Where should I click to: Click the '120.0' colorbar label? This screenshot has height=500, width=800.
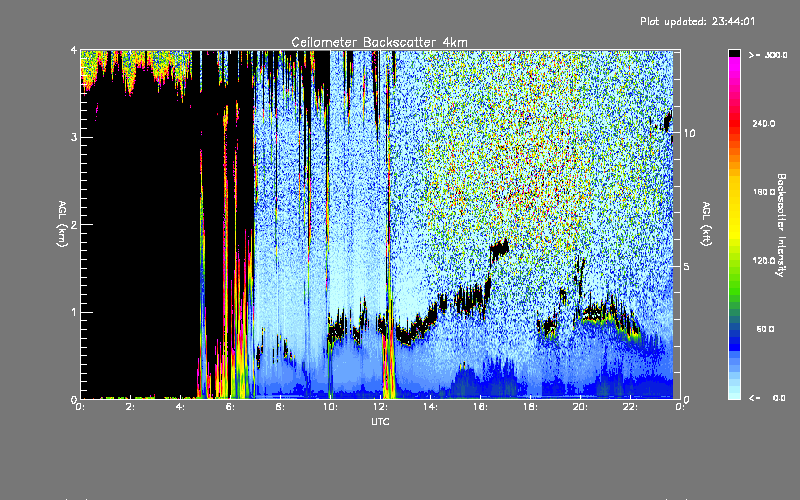764,261
